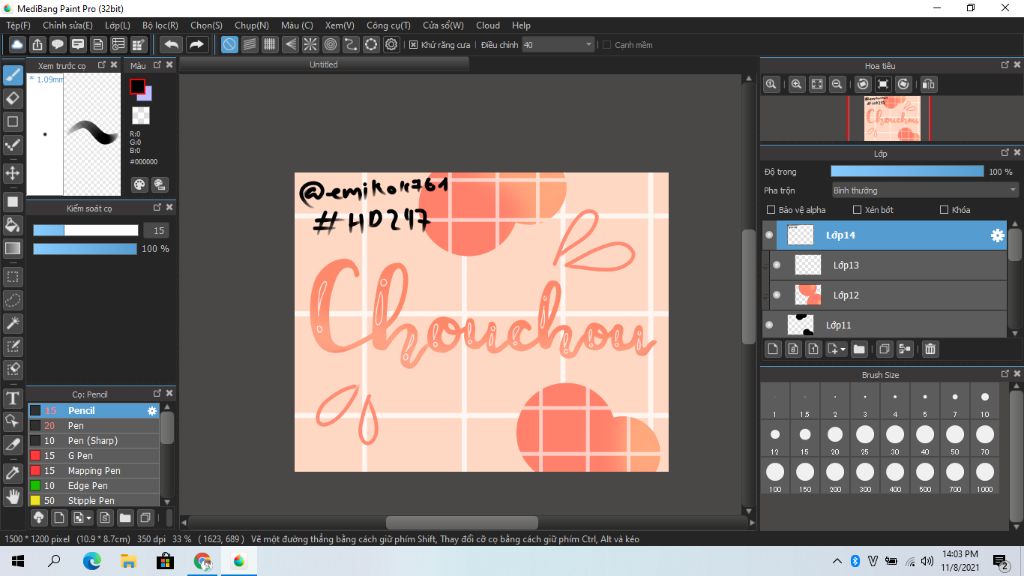Enable the concentric circle snap
The height and width of the screenshot is (576, 1024).
pos(330,44)
